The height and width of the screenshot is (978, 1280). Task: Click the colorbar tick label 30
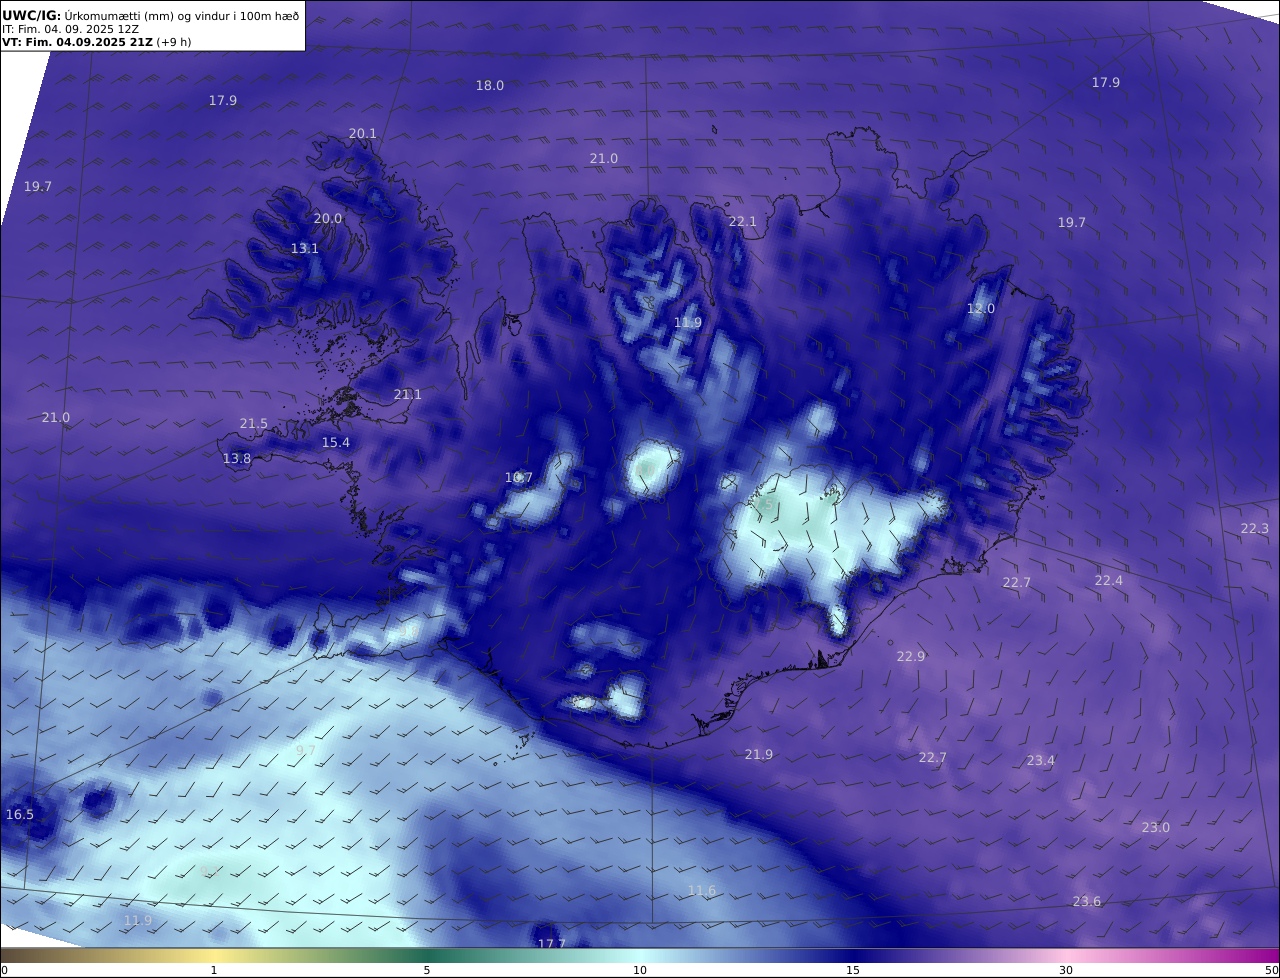[x=1066, y=970]
